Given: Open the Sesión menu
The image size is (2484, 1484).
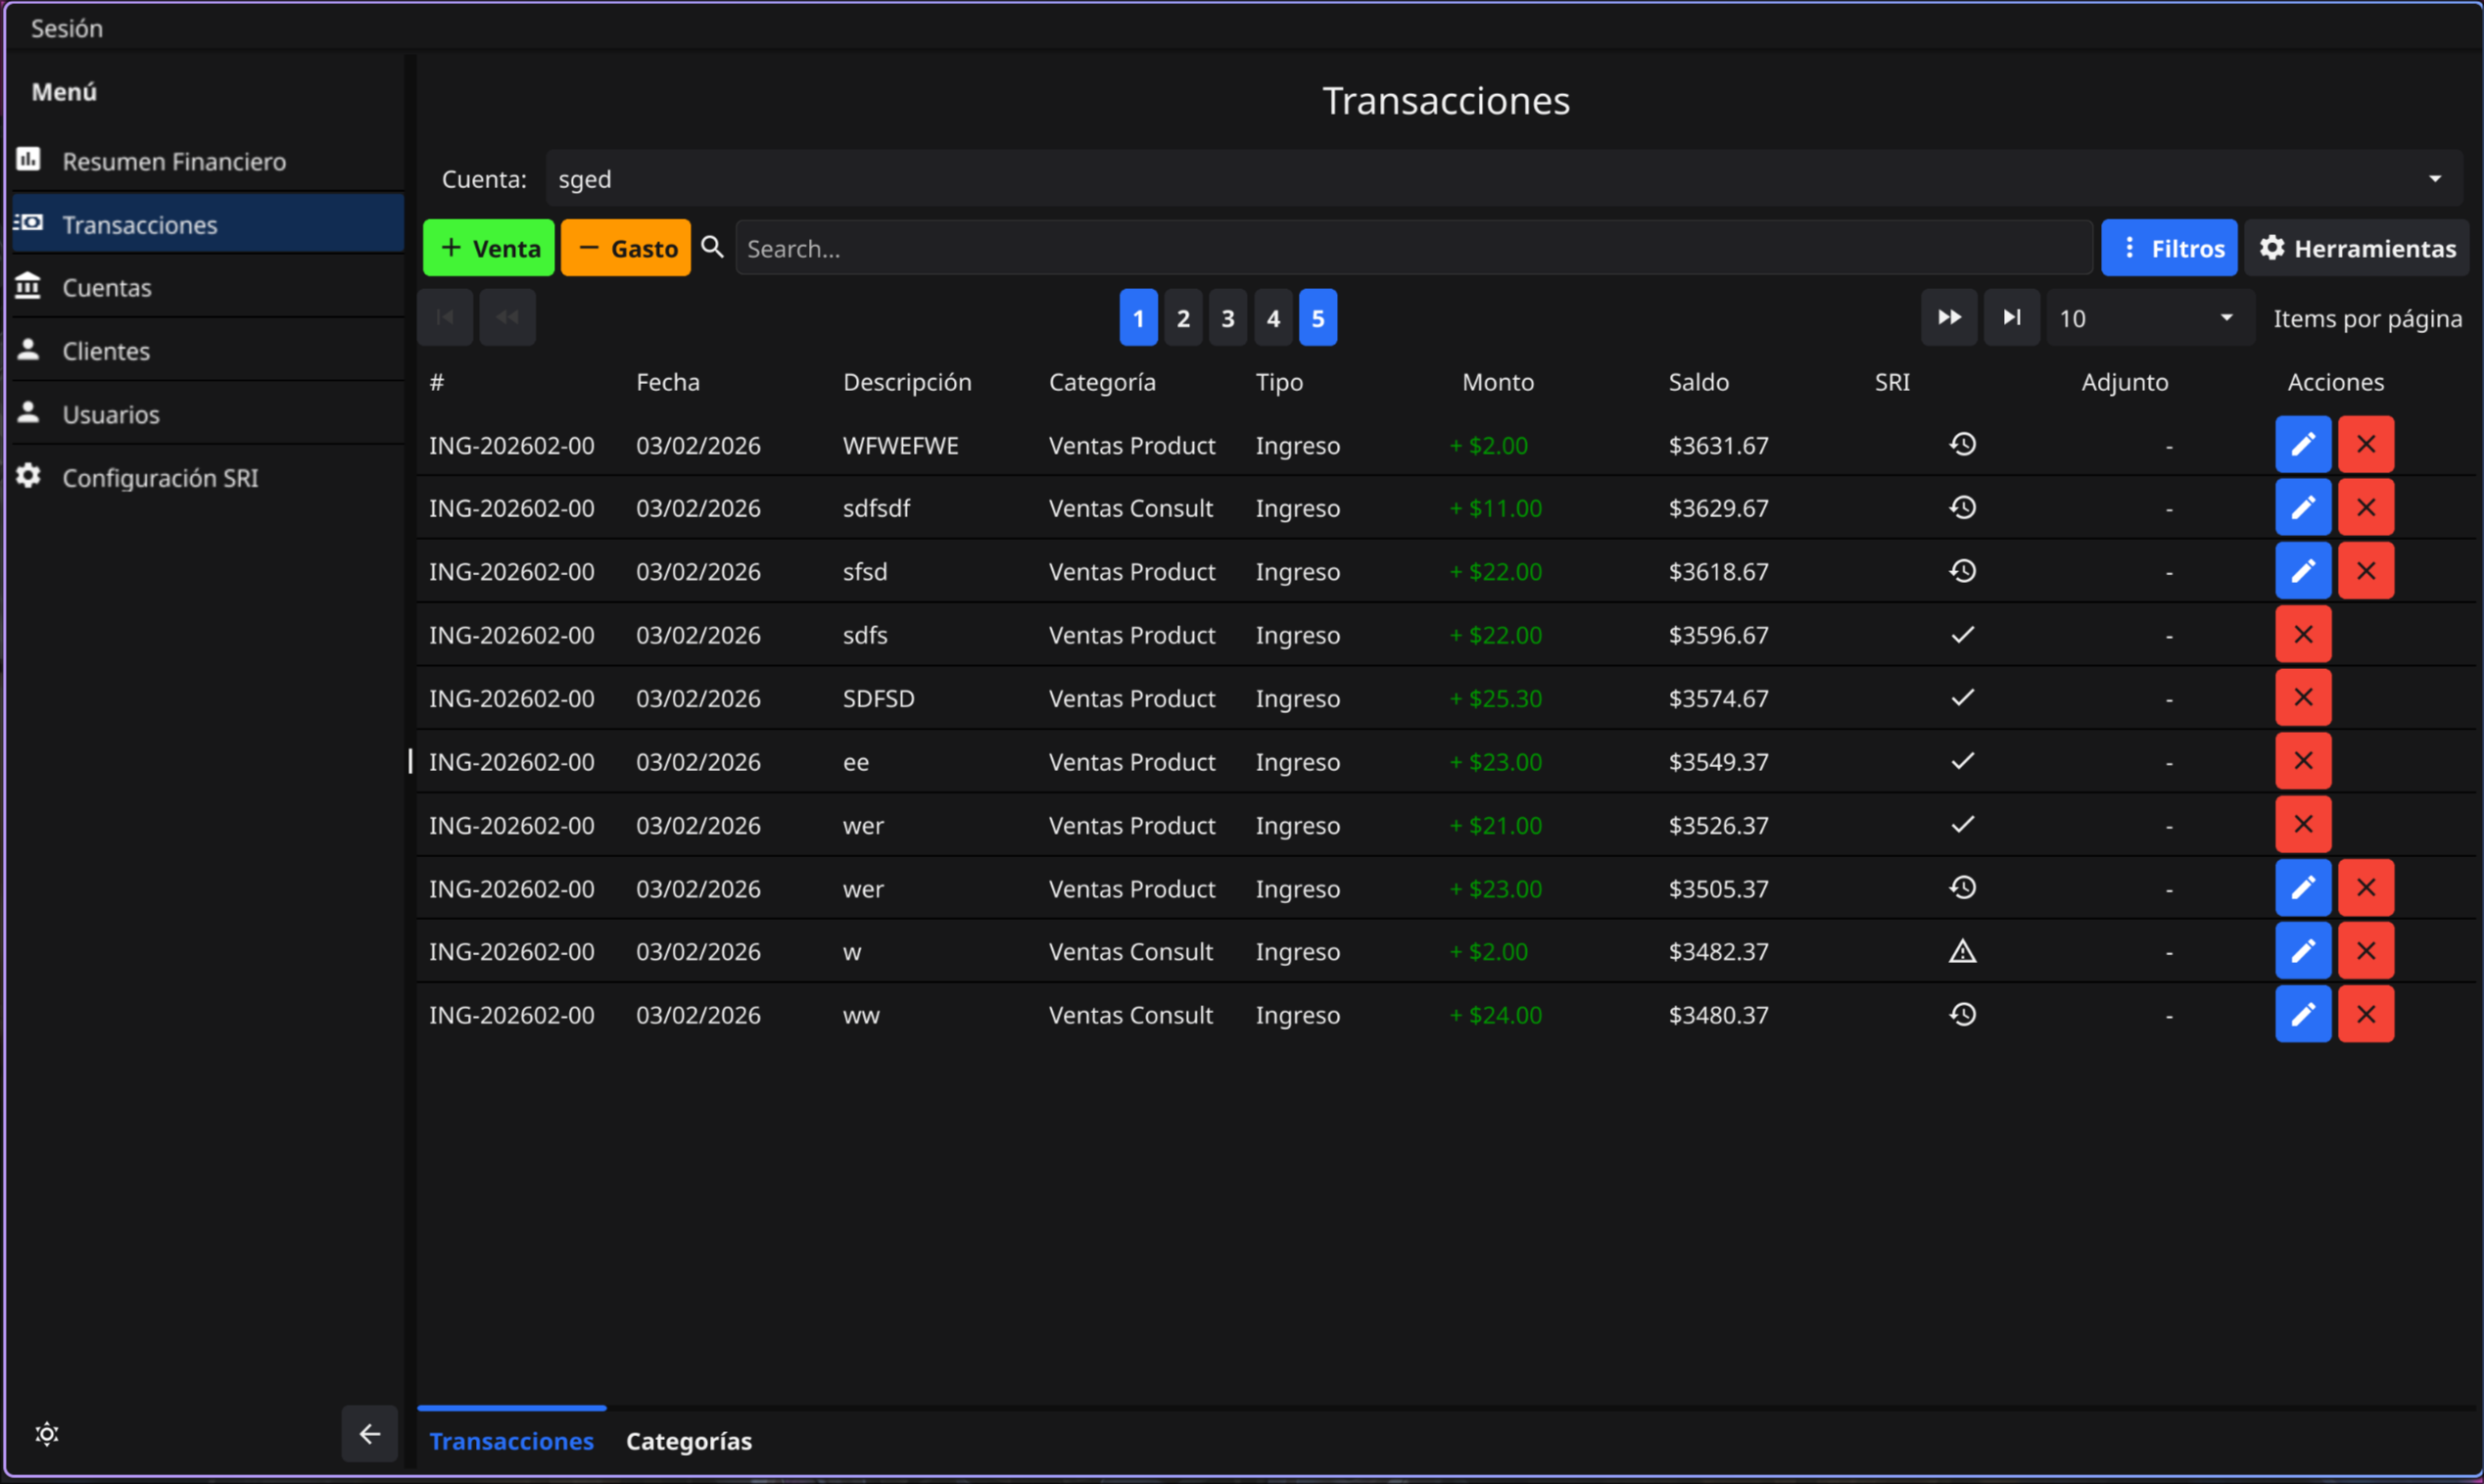Looking at the screenshot, I should pos(66,28).
